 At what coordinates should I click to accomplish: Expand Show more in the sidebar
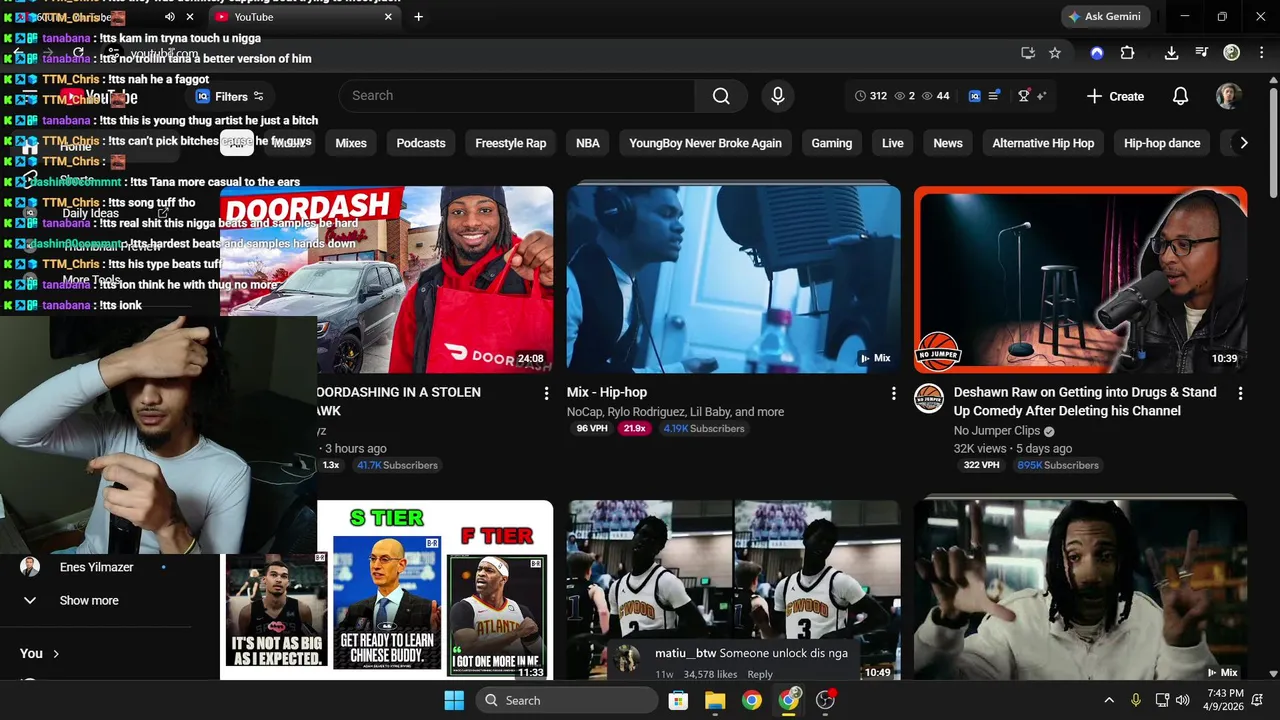click(x=88, y=601)
